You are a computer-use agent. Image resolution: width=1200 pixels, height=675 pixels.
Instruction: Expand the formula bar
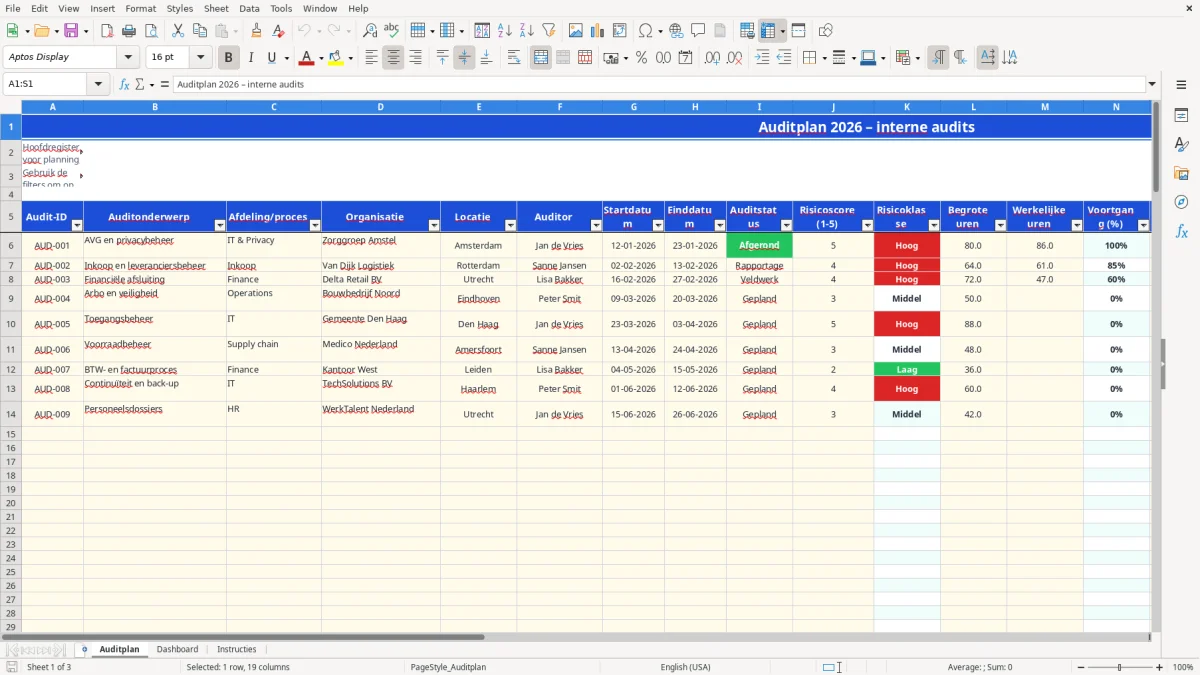1152,84
